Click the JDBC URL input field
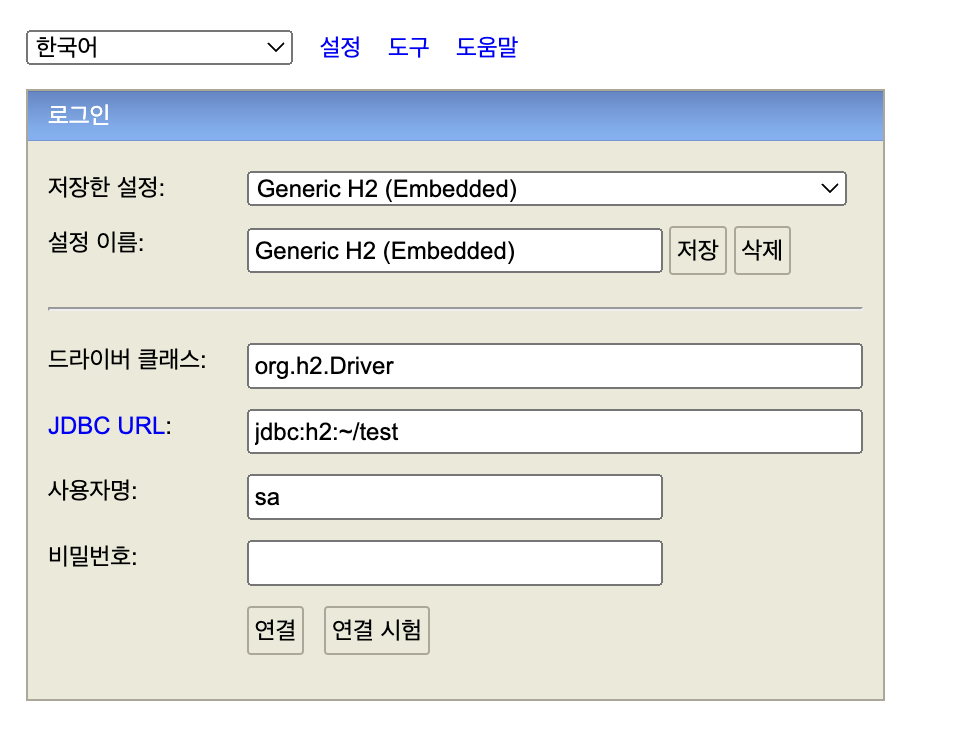Screen dimensions: 958x730 pos(555,431)
